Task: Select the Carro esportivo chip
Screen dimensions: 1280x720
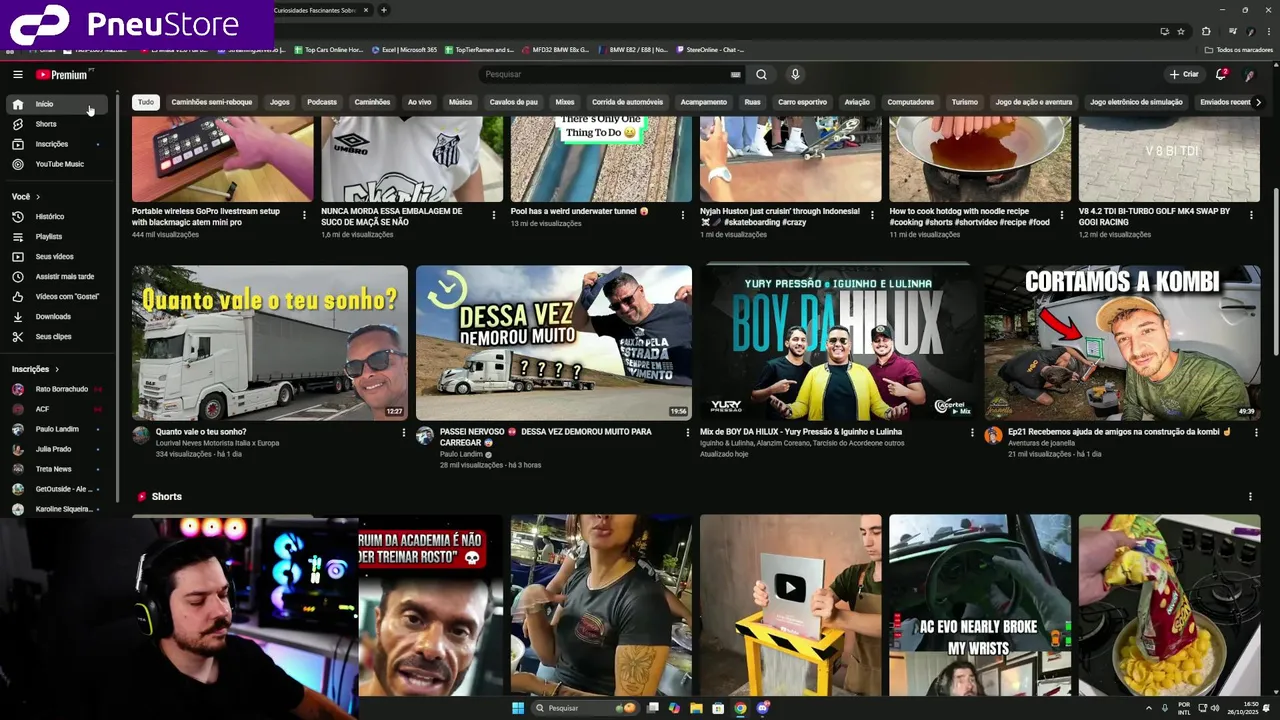Action: [802, 102]
